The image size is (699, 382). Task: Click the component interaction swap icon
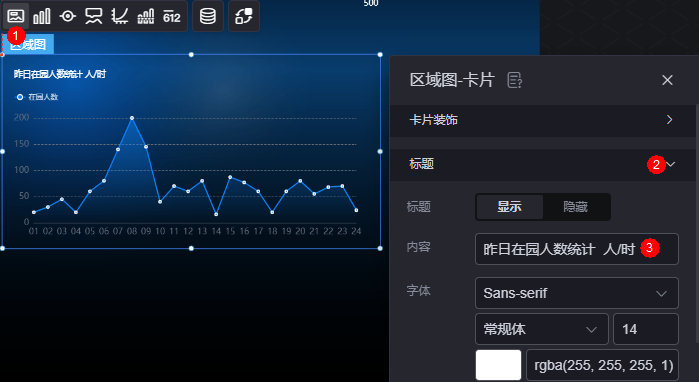tap(244, 16)
